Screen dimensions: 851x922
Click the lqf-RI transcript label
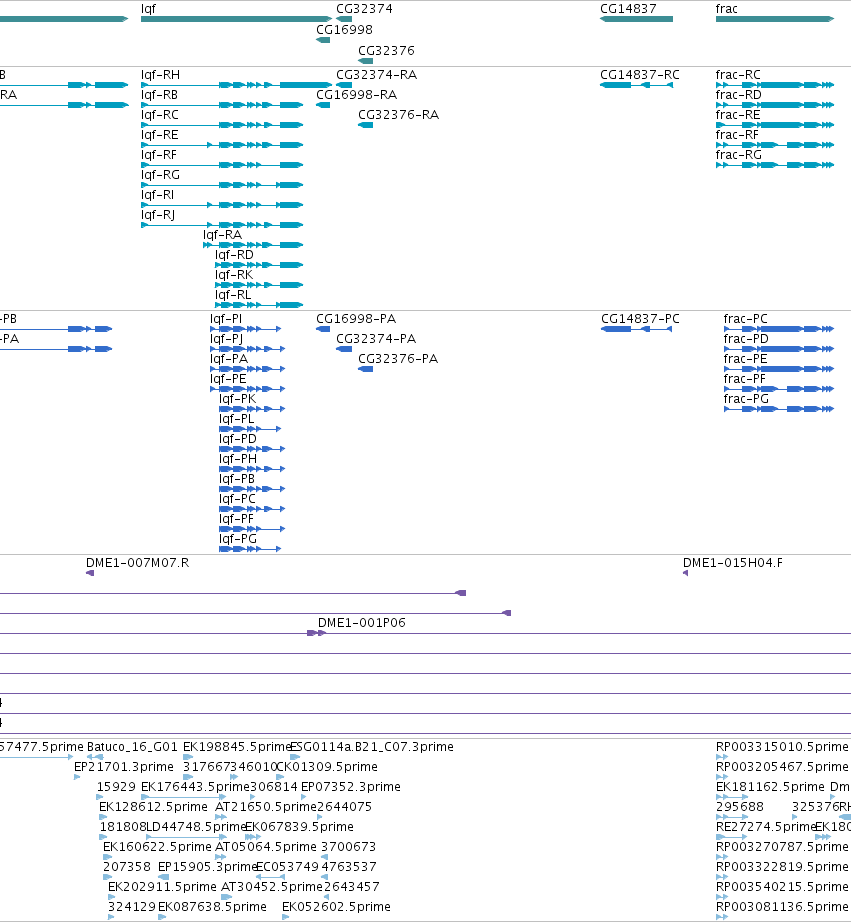click(158, 195)
